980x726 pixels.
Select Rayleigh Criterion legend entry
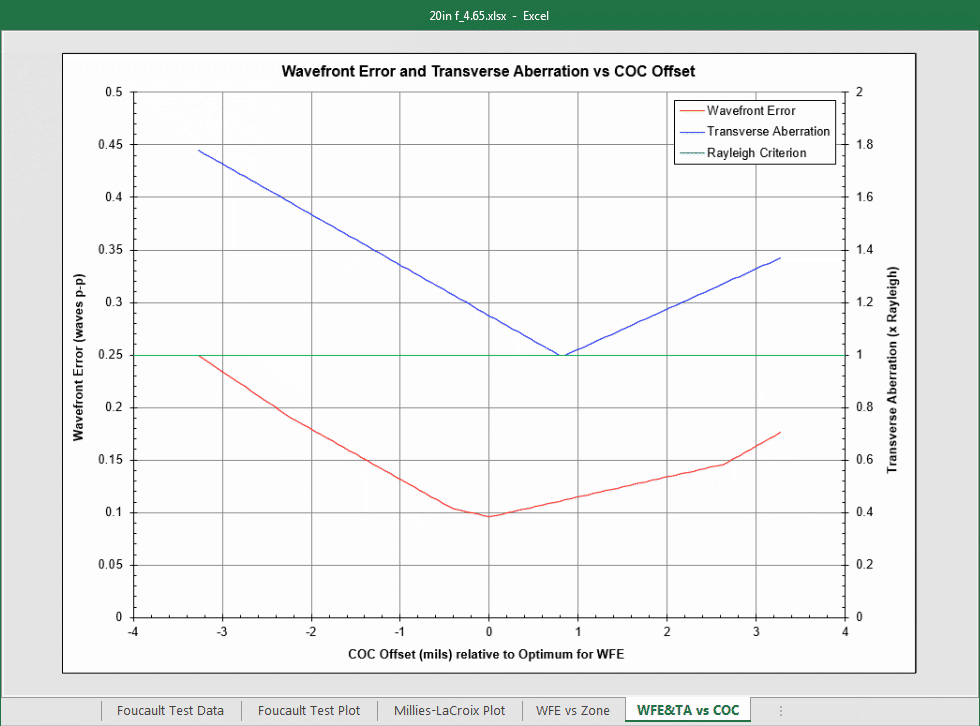(756, 153)
